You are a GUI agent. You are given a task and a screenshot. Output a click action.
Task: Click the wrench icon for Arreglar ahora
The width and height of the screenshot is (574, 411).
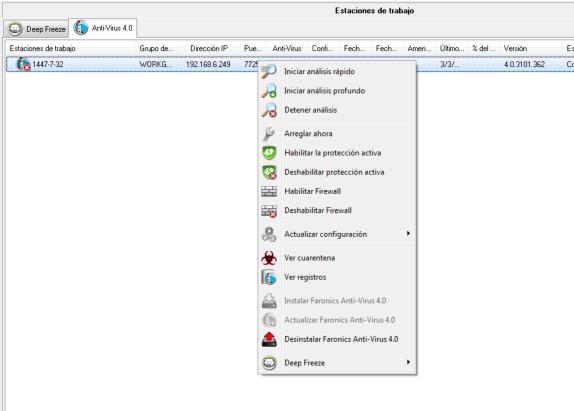pyautogui.click(x=269, y=134)
